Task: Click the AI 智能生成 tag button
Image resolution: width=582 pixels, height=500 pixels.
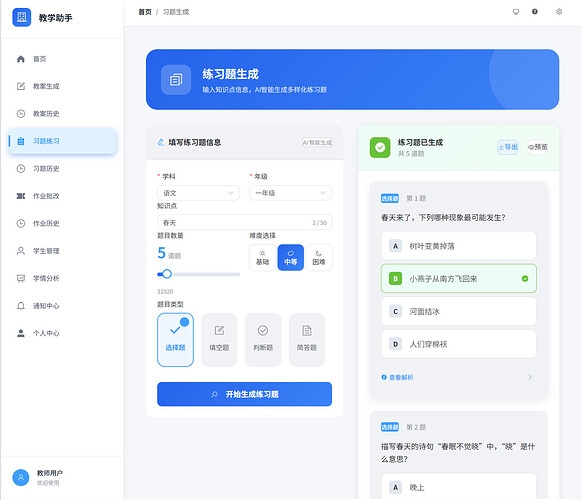Action: coord(317,143)
